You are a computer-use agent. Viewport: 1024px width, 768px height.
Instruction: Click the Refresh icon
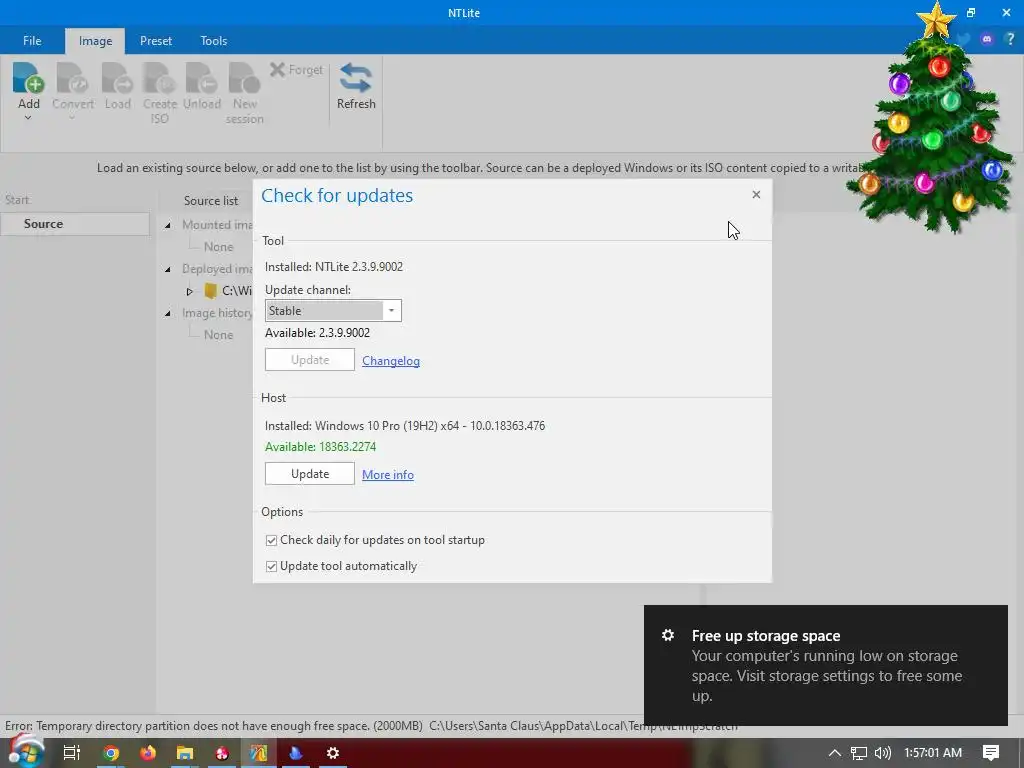click(355, 78)
